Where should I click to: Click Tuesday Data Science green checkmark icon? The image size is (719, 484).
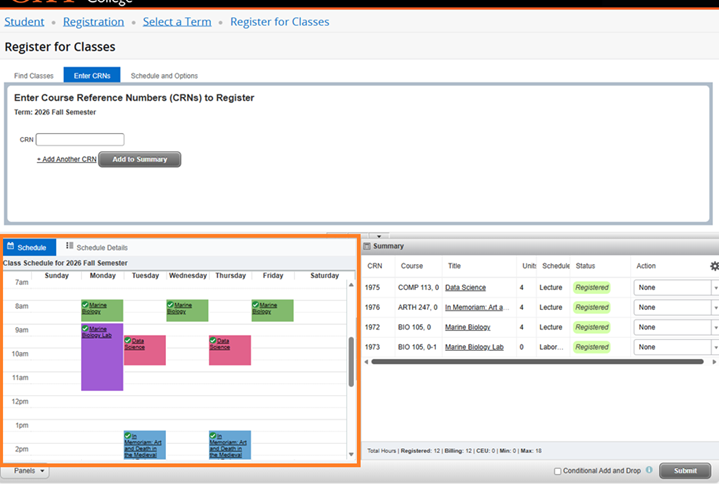pyautogui.click(x=128, y=340)
